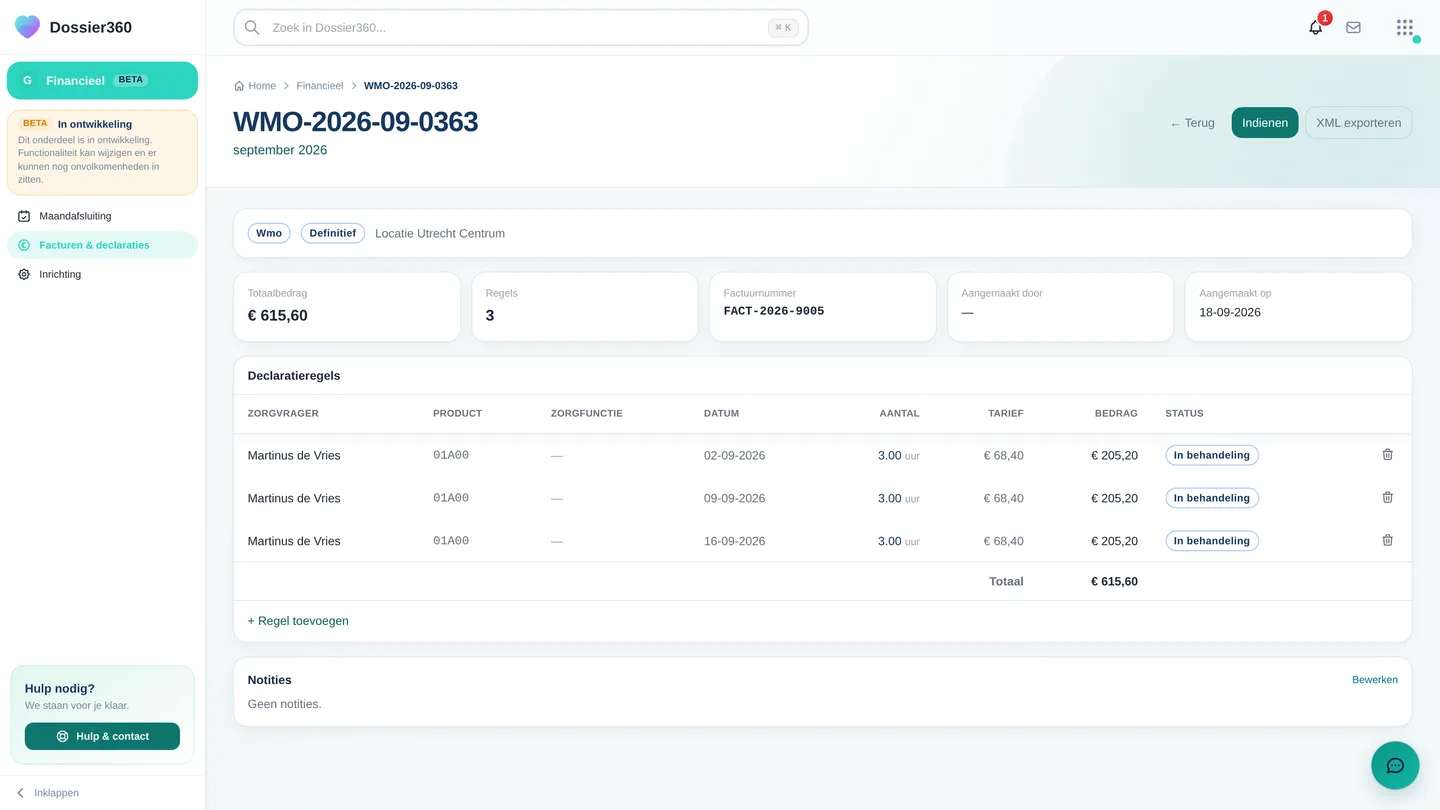Click the Zorgvrager column header
Viewport: 1440px width, 810px height.
click(283, 413)
